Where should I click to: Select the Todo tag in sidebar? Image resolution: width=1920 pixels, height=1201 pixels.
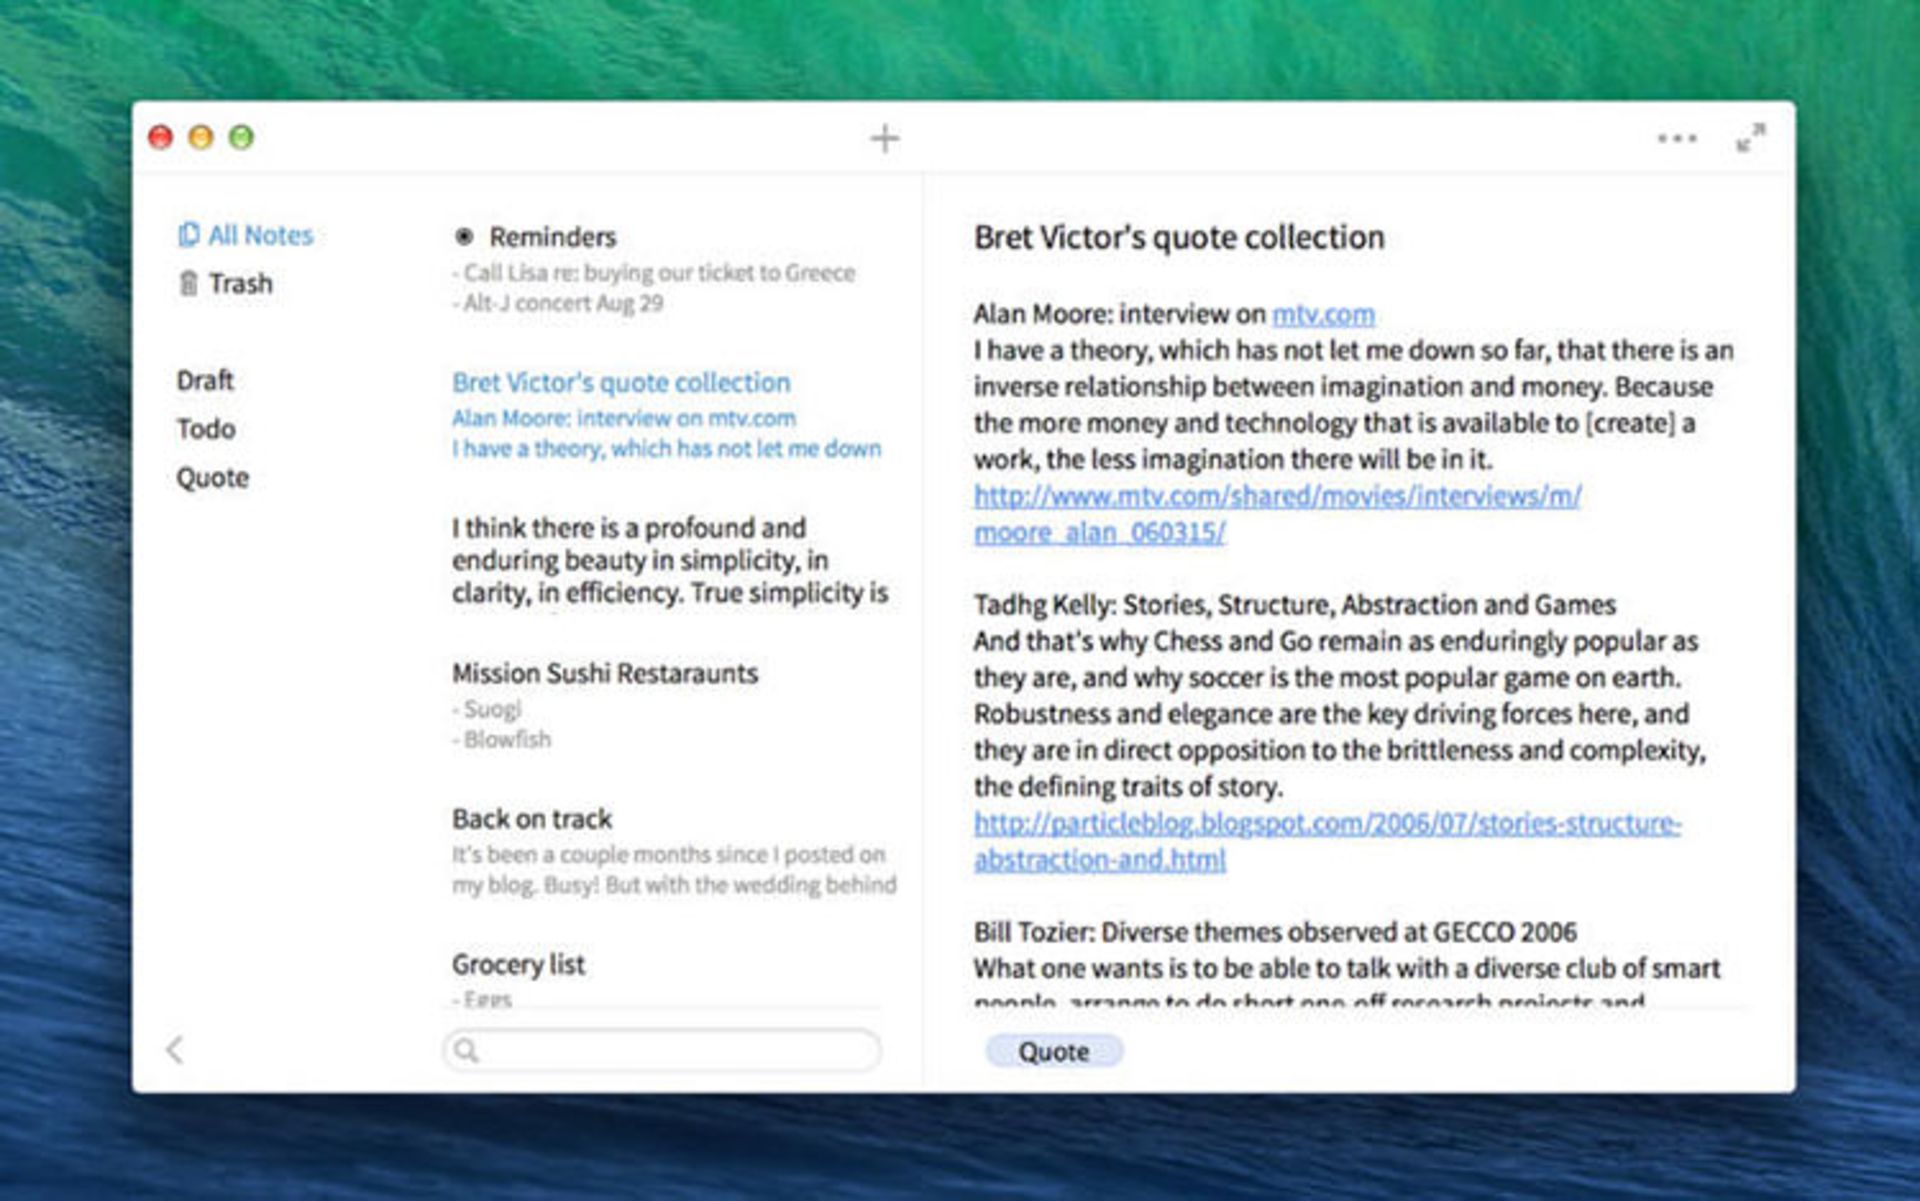pyautogui.click(x=206, y=429)
